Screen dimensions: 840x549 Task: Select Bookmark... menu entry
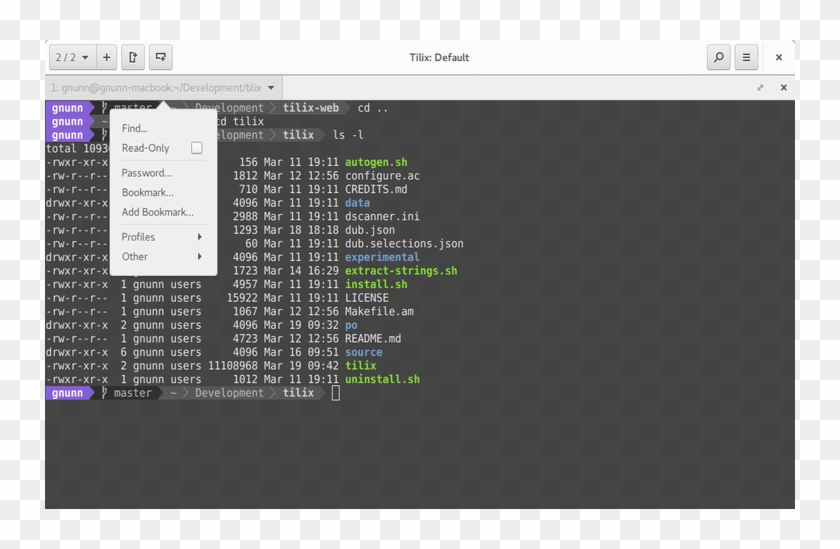pos(147,193)
